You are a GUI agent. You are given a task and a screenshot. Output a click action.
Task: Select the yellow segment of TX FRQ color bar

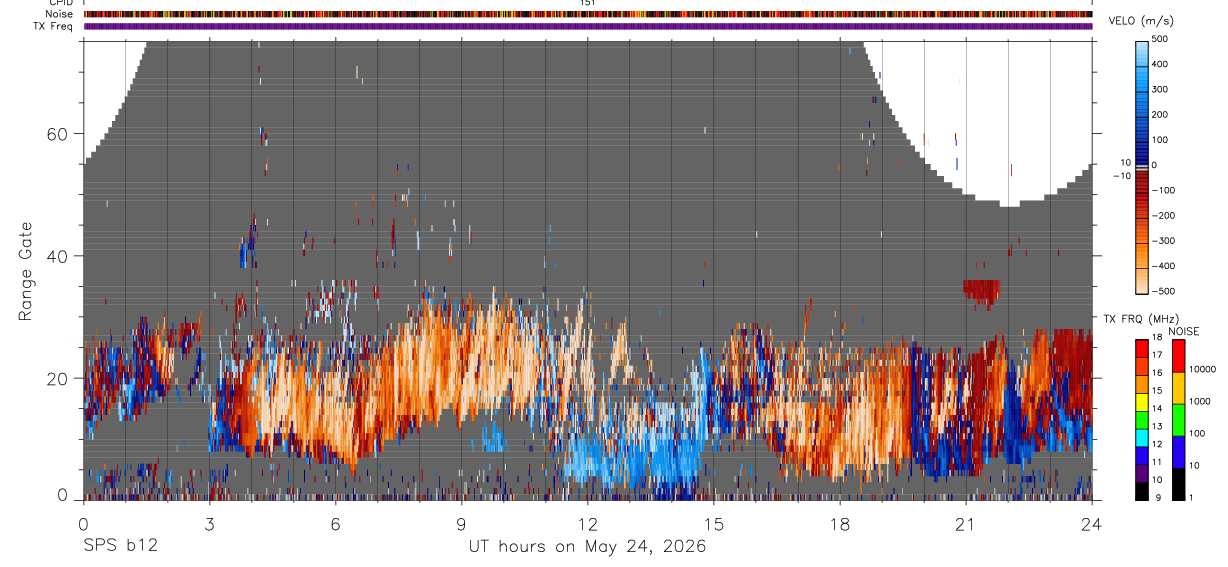[1142, 404]
